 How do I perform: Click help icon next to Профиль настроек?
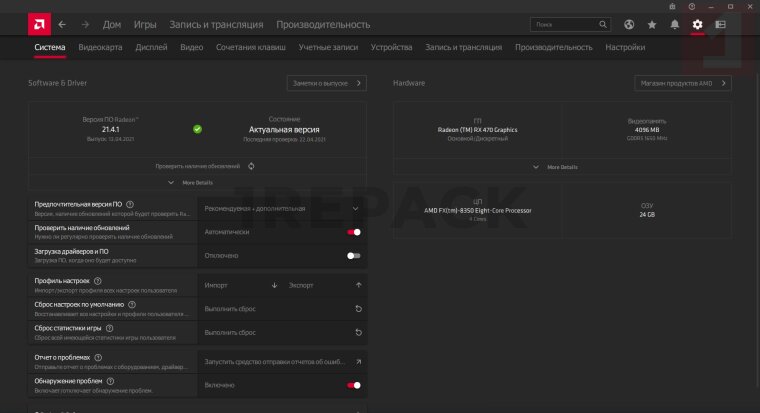pyautogui.click(x=98, y=282)
